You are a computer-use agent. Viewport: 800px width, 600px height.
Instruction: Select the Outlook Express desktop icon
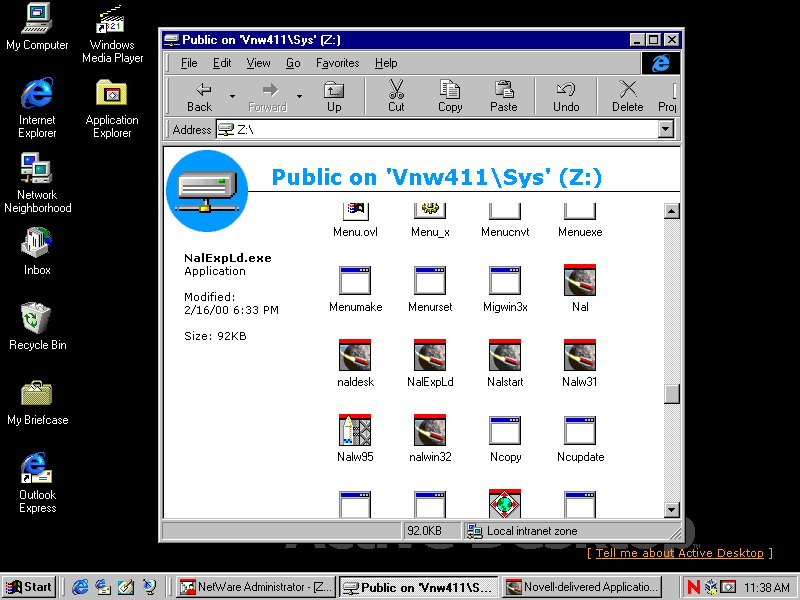[x=37, y=483]
